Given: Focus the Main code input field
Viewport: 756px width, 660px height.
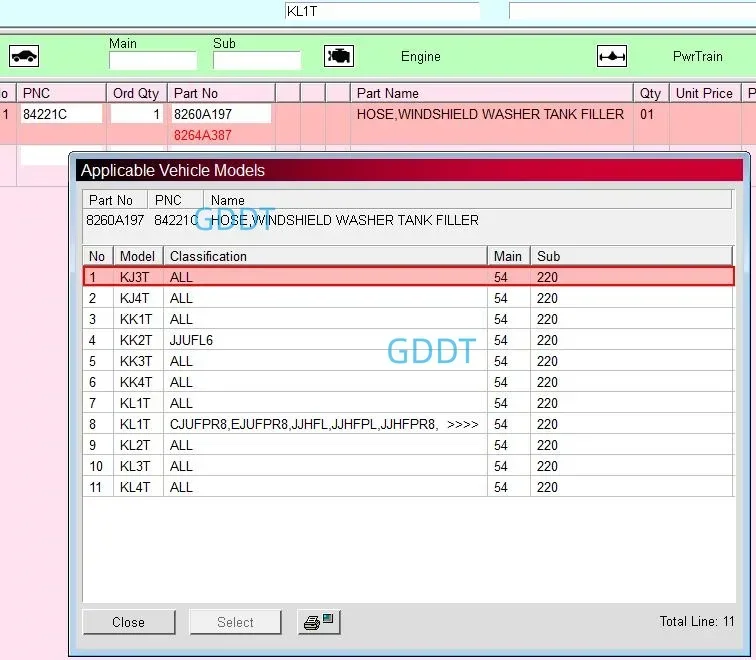Looking at the screenshot, I should tap(153, 61).
